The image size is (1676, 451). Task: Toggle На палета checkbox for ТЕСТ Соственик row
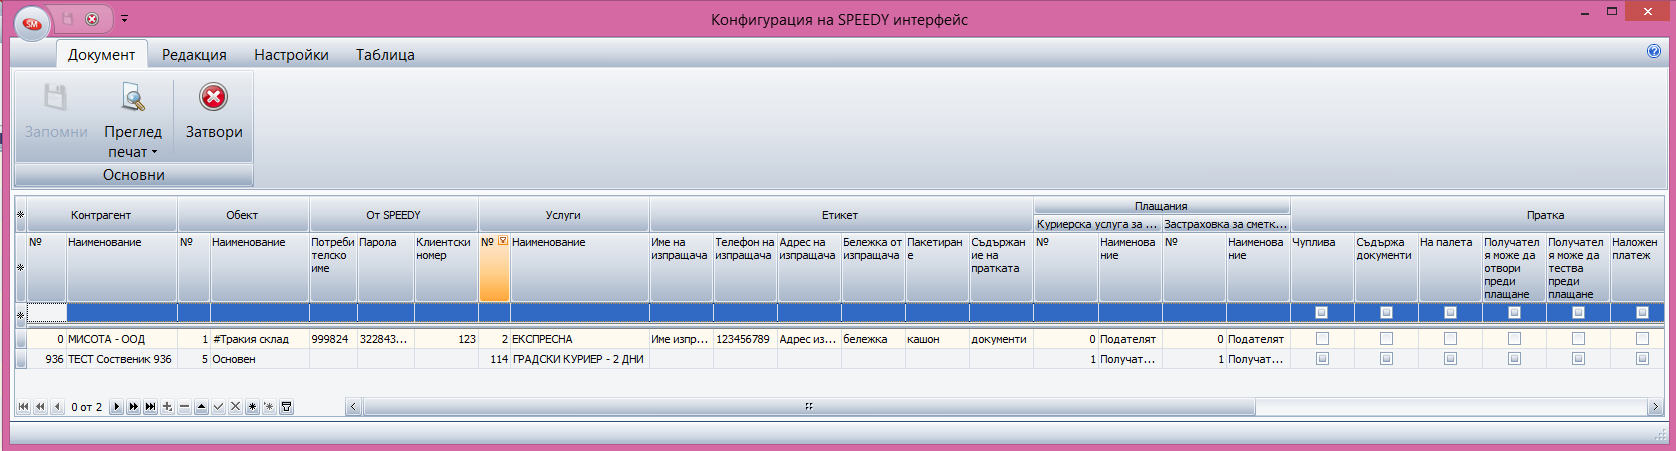(x=1450, y=359)
